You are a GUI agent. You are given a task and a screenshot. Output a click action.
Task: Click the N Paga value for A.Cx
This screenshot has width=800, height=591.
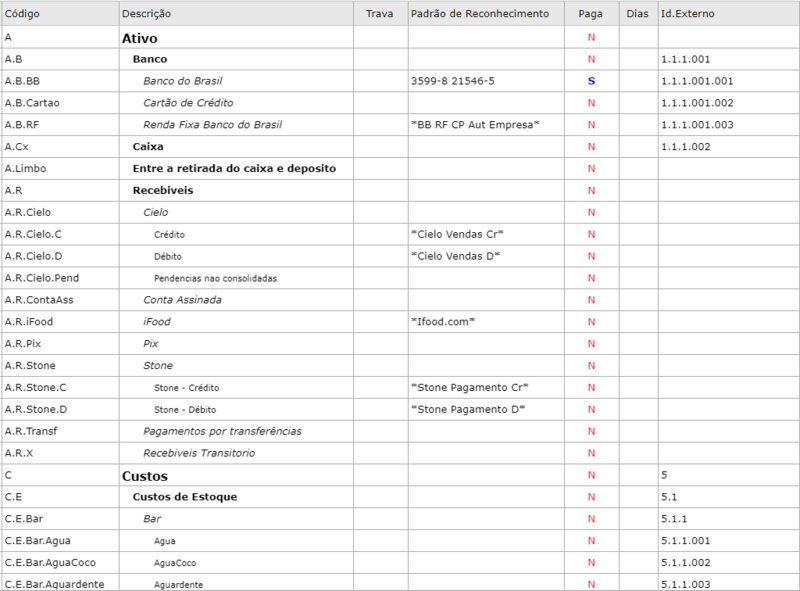coord(591,147)
